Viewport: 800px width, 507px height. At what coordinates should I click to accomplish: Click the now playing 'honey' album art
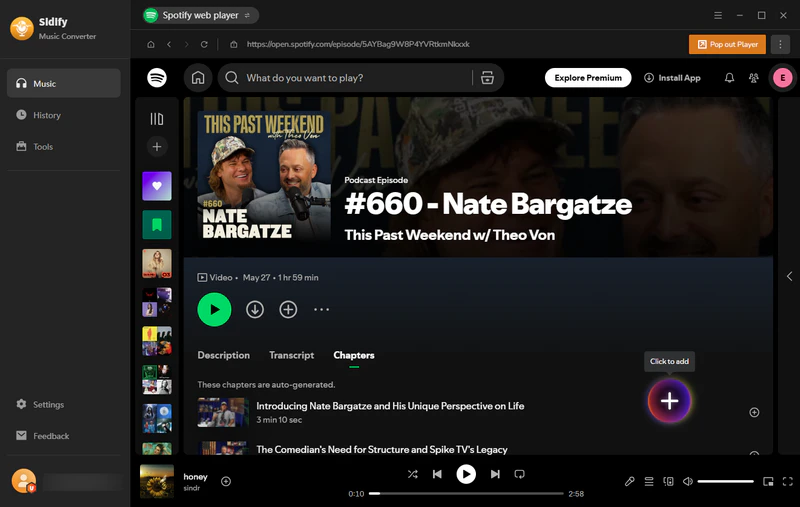(157, 481)
